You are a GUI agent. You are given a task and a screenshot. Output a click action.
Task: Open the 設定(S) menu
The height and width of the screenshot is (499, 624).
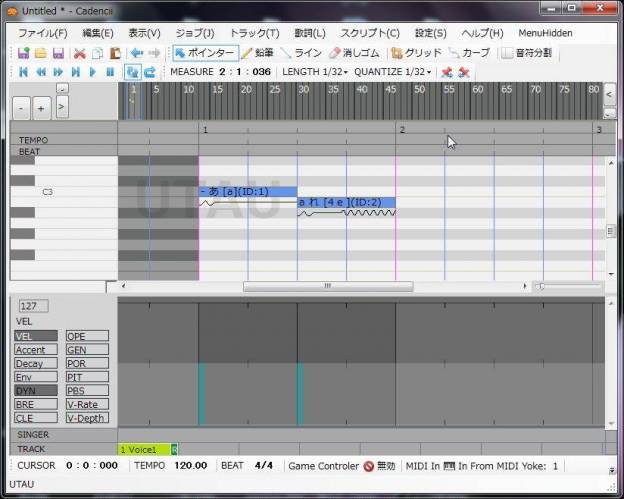click(431, 33)
